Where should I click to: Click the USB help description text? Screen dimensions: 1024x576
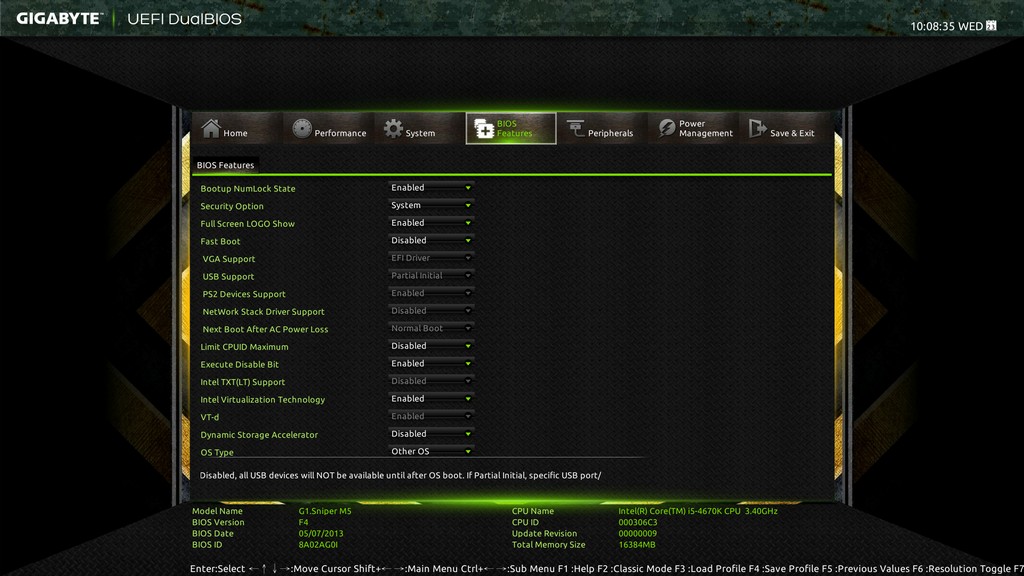[400, 475]
